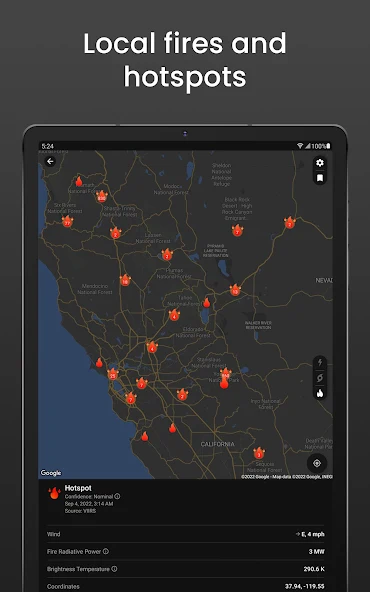Select fire cluster marker labeled 25
Viewport: 370px width, 592px height.
[x=113, y=374]
